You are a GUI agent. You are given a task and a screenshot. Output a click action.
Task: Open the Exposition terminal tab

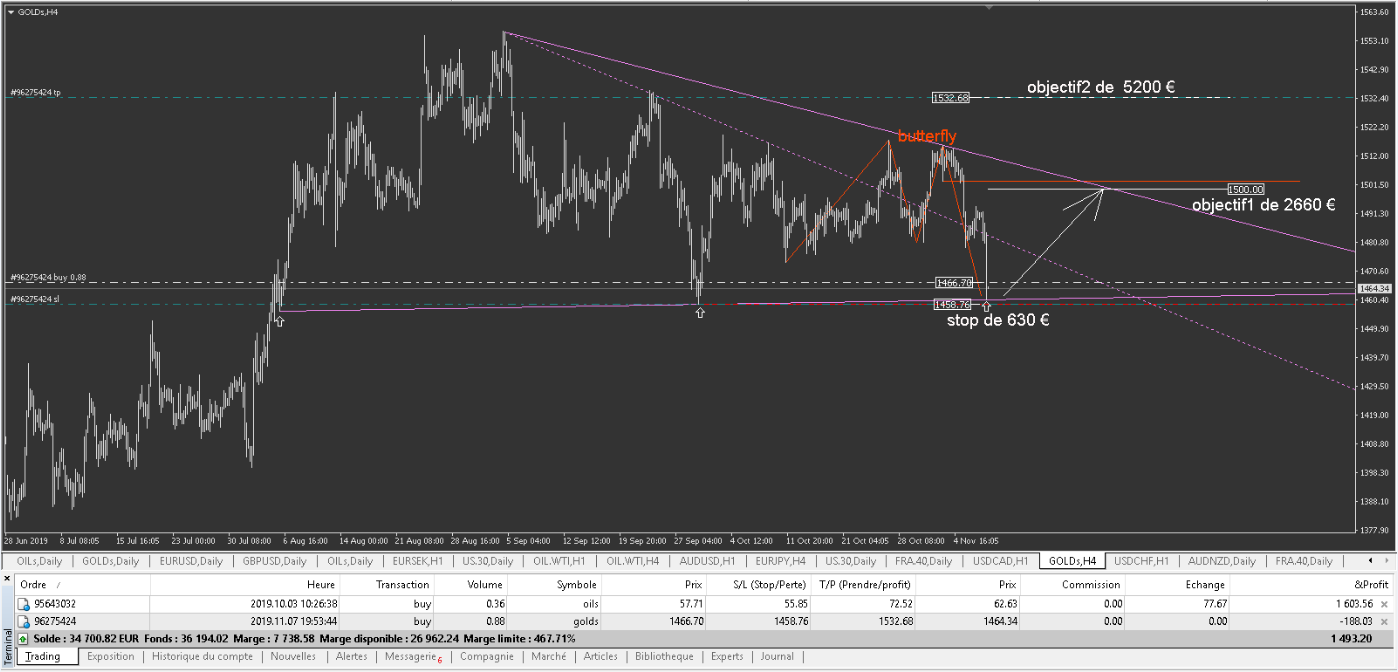pos(110,657)
